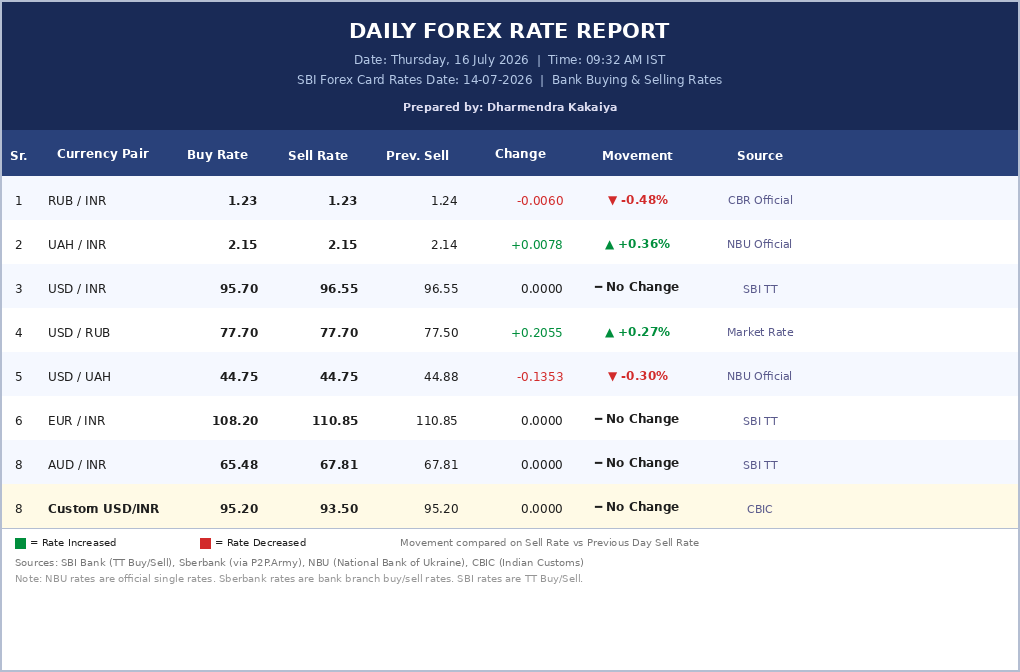Screen dimensions: 1020x672
Task: Click the green up triangle for USD / RUB
Action: [610, 332]
